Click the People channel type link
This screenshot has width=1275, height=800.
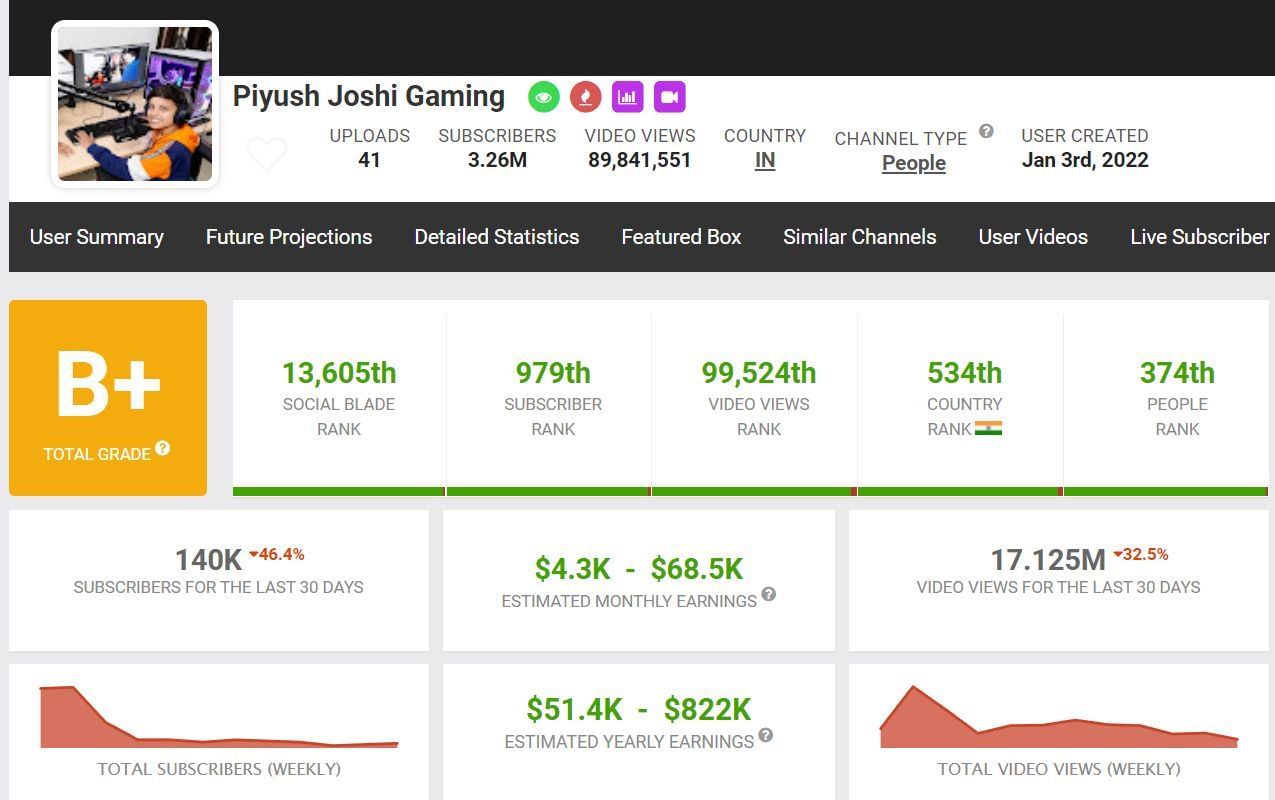(x=914, y=163)
